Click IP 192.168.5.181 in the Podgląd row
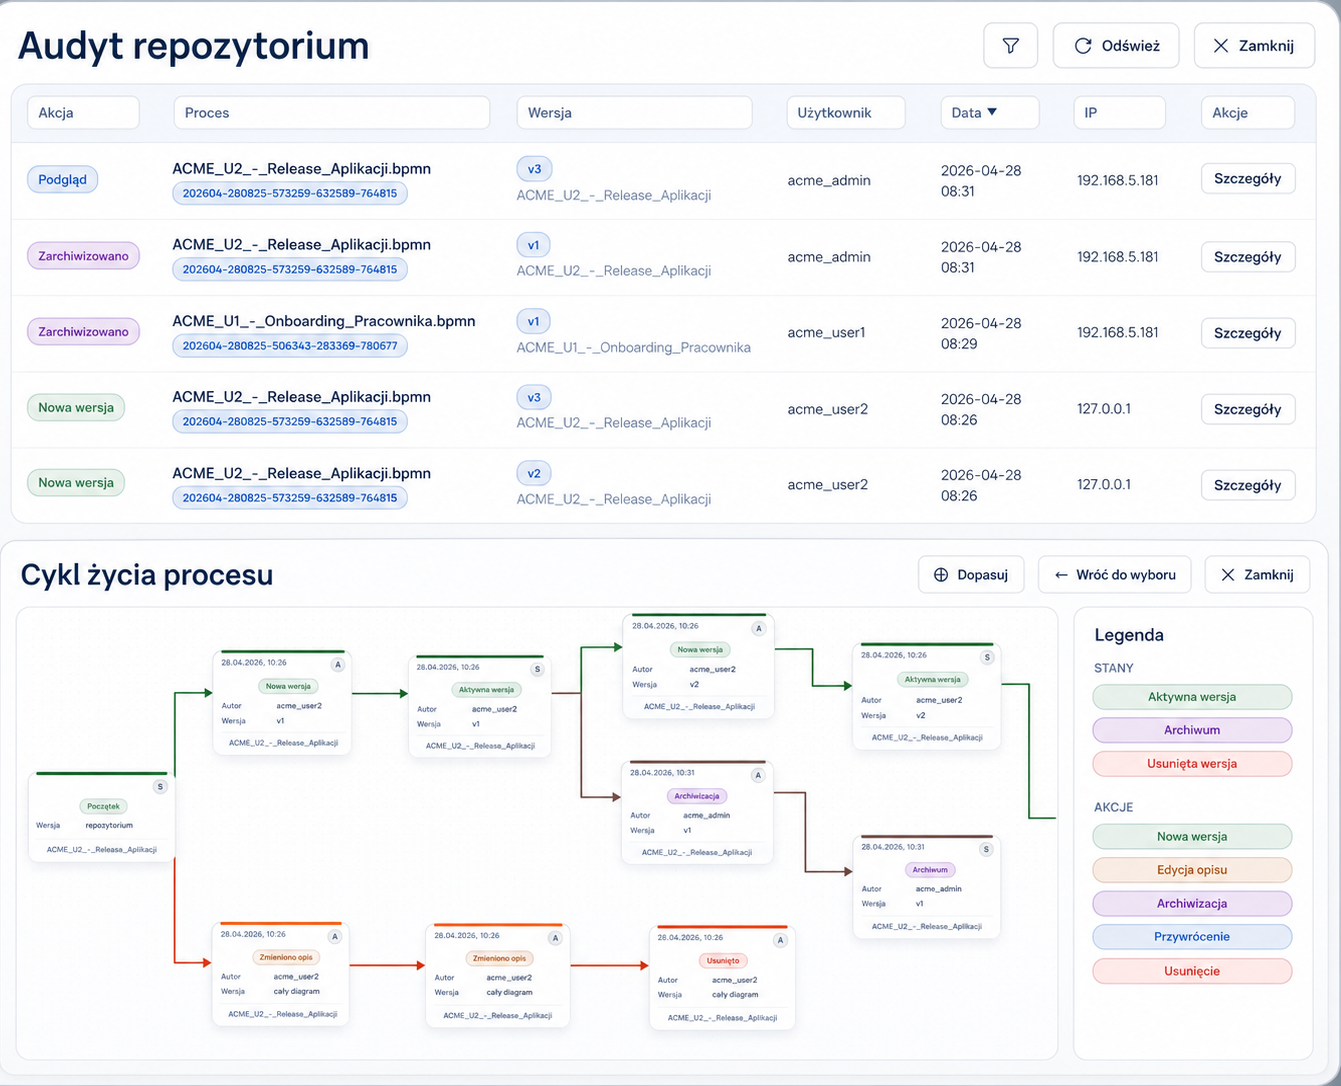This screenshot has height=1086, width=1341. click(1118, 180)
